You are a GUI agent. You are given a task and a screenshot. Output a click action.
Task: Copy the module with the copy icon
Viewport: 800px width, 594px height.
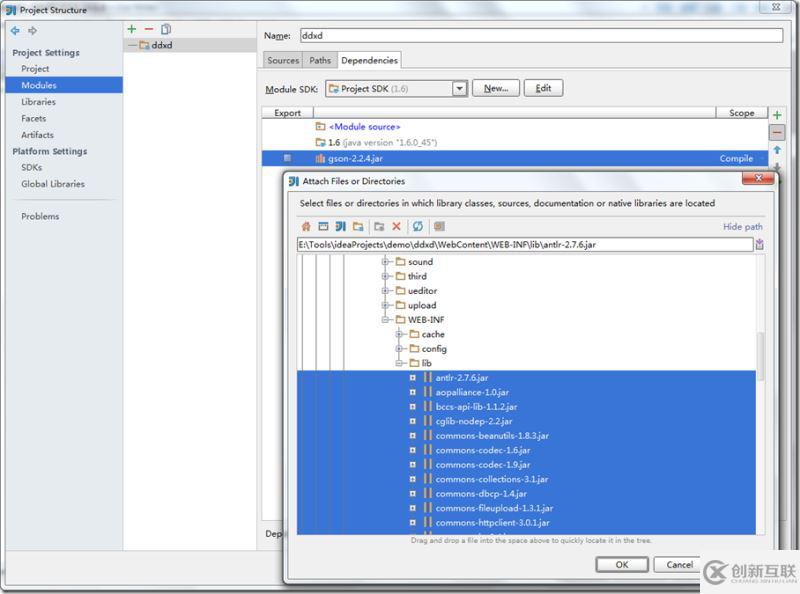pyautogui.click(x=166, y=29)
